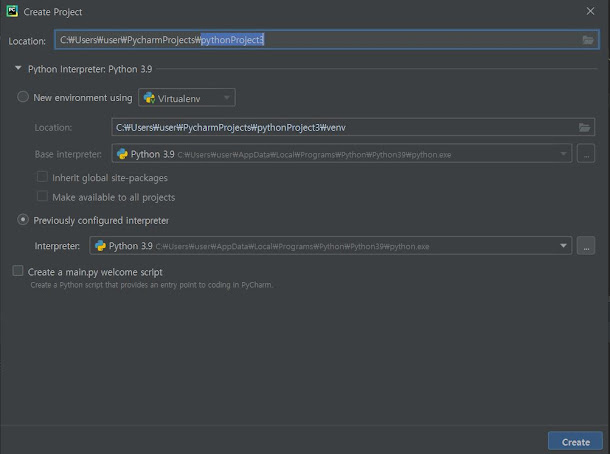Click the 'Base interpreter:' label
Viewport: 610px width, 454px height.
[68, 154]
